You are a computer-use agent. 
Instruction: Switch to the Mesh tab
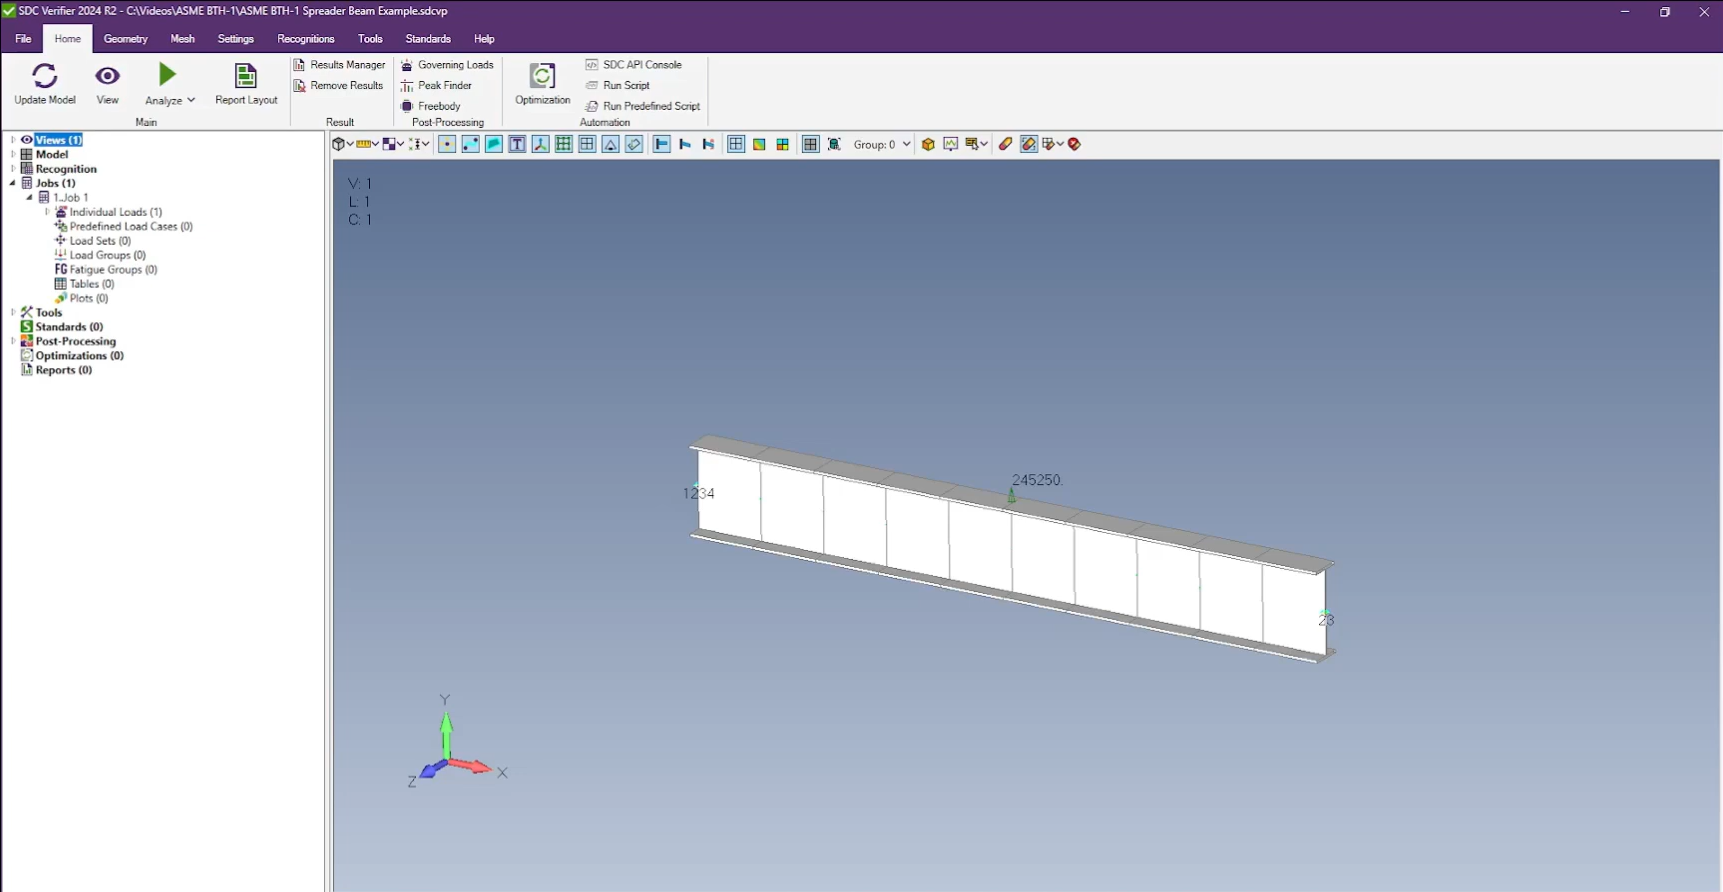183,39
